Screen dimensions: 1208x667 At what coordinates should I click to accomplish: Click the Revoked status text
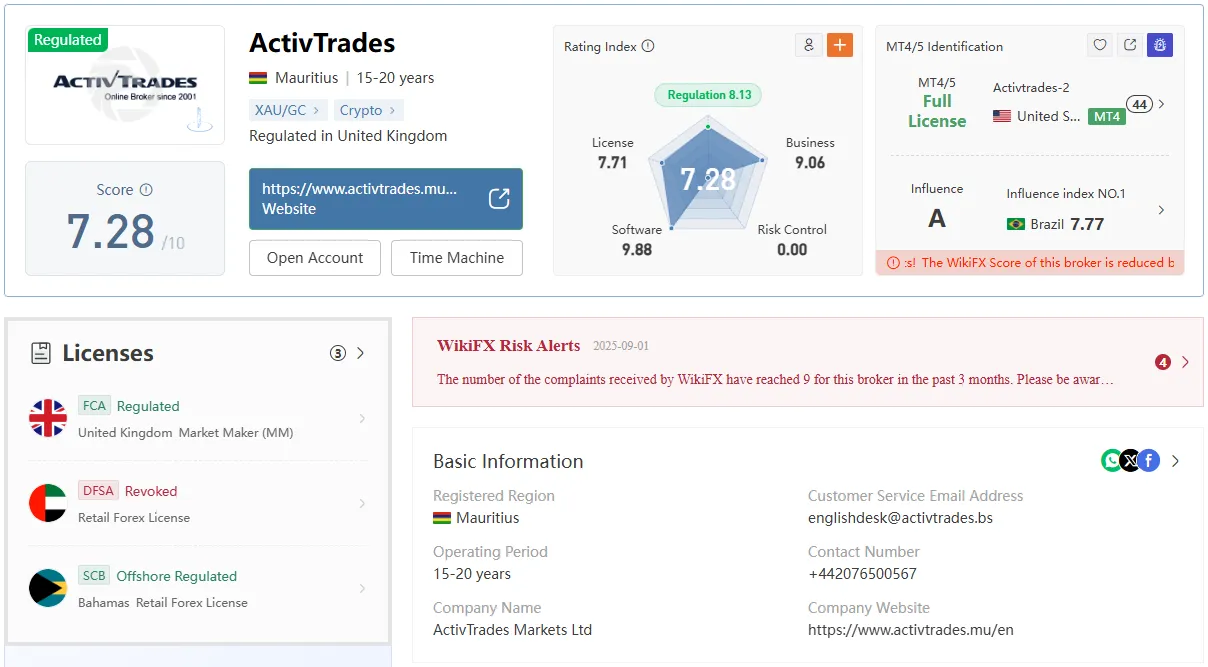click(x=151, y=491)
